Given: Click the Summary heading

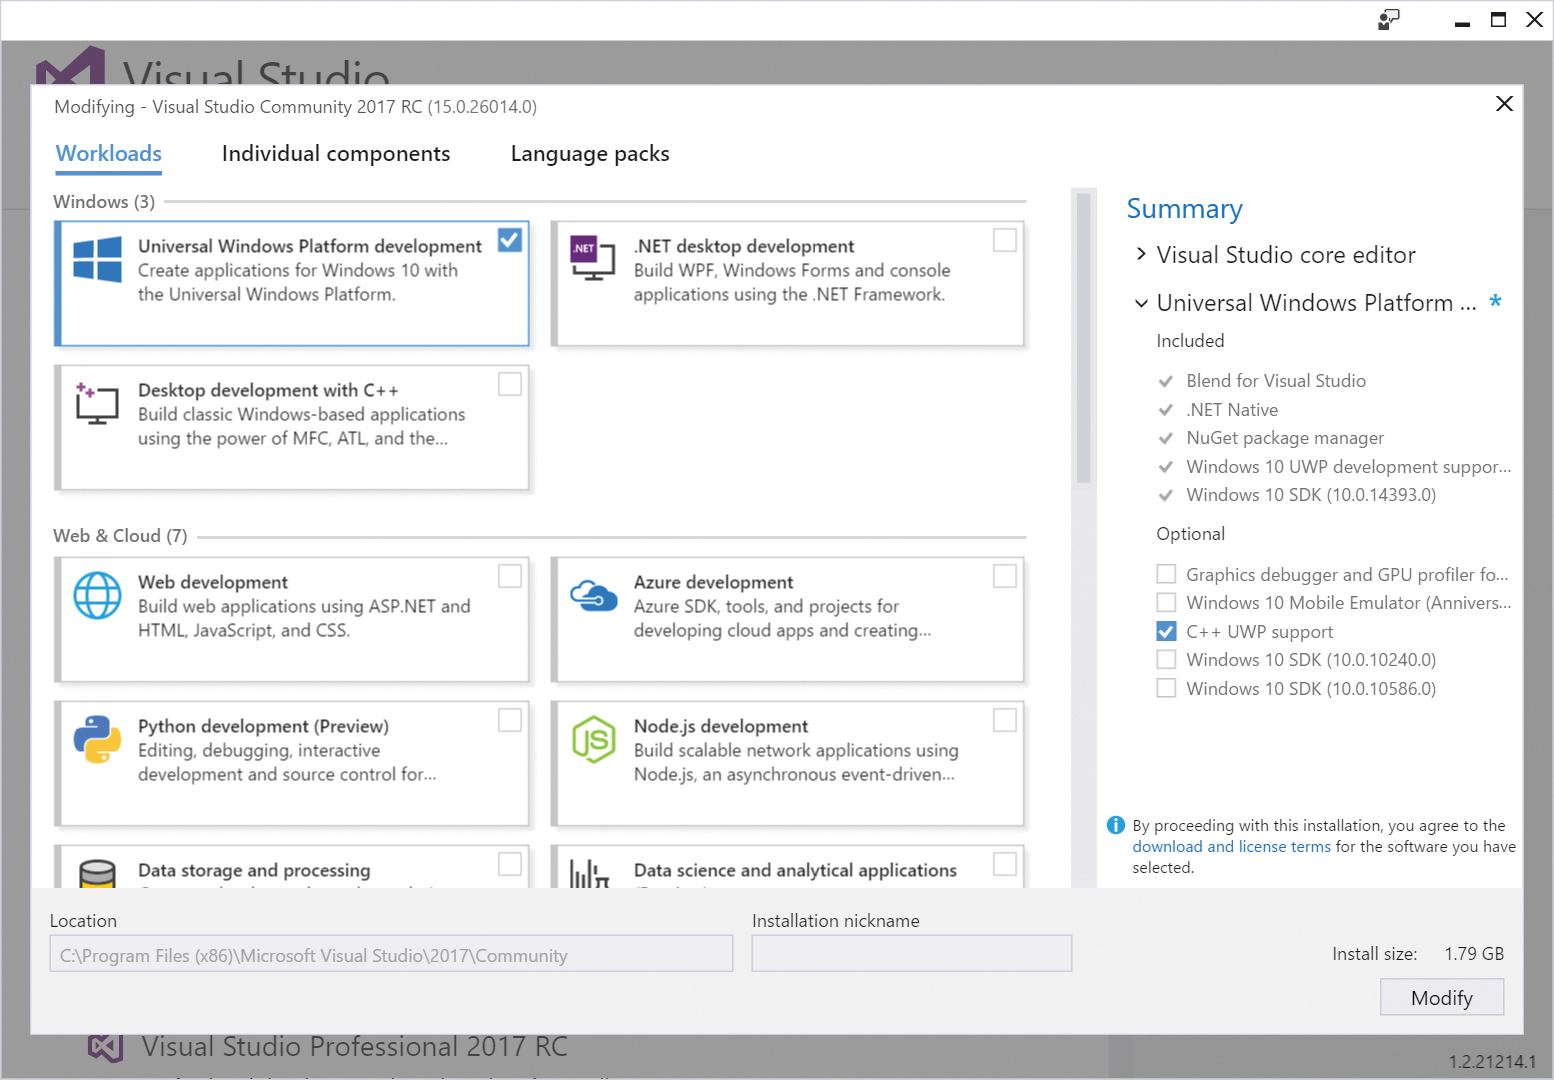Looking at the screenshot, I should (1184, 209).
